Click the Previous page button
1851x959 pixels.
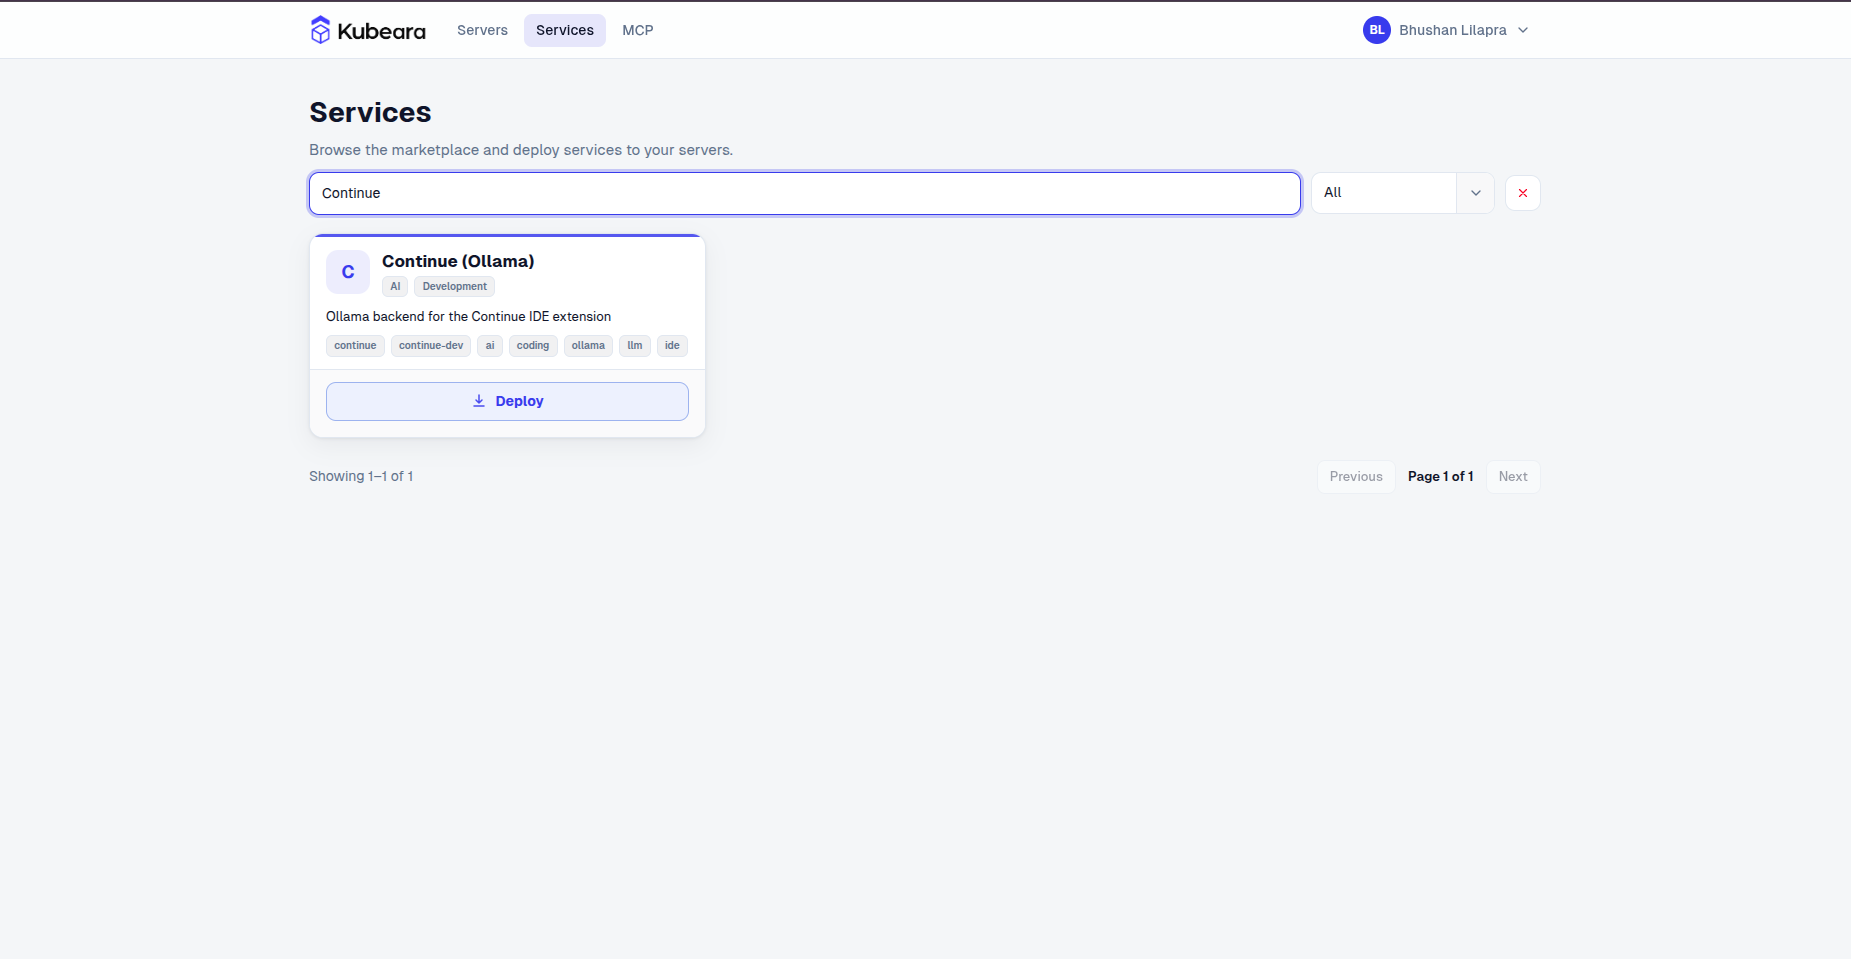tap(1356, 477)
